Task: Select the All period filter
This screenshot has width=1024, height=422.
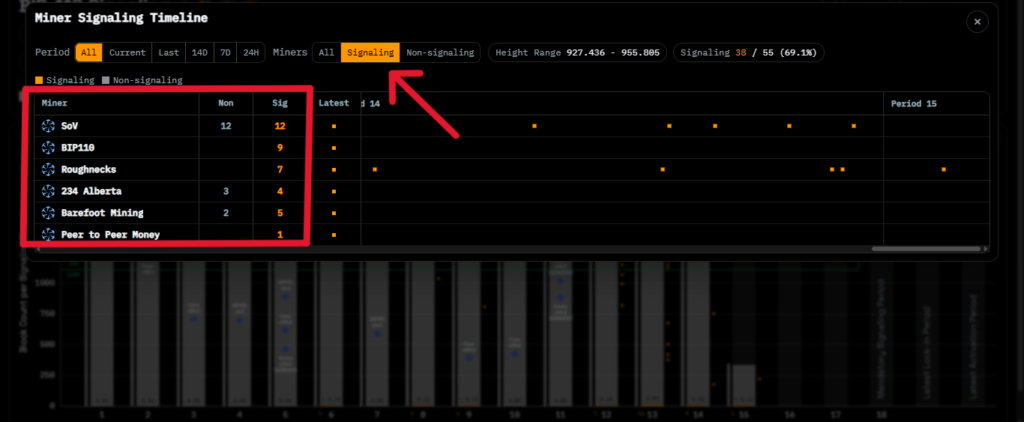Action: (89, 52)
